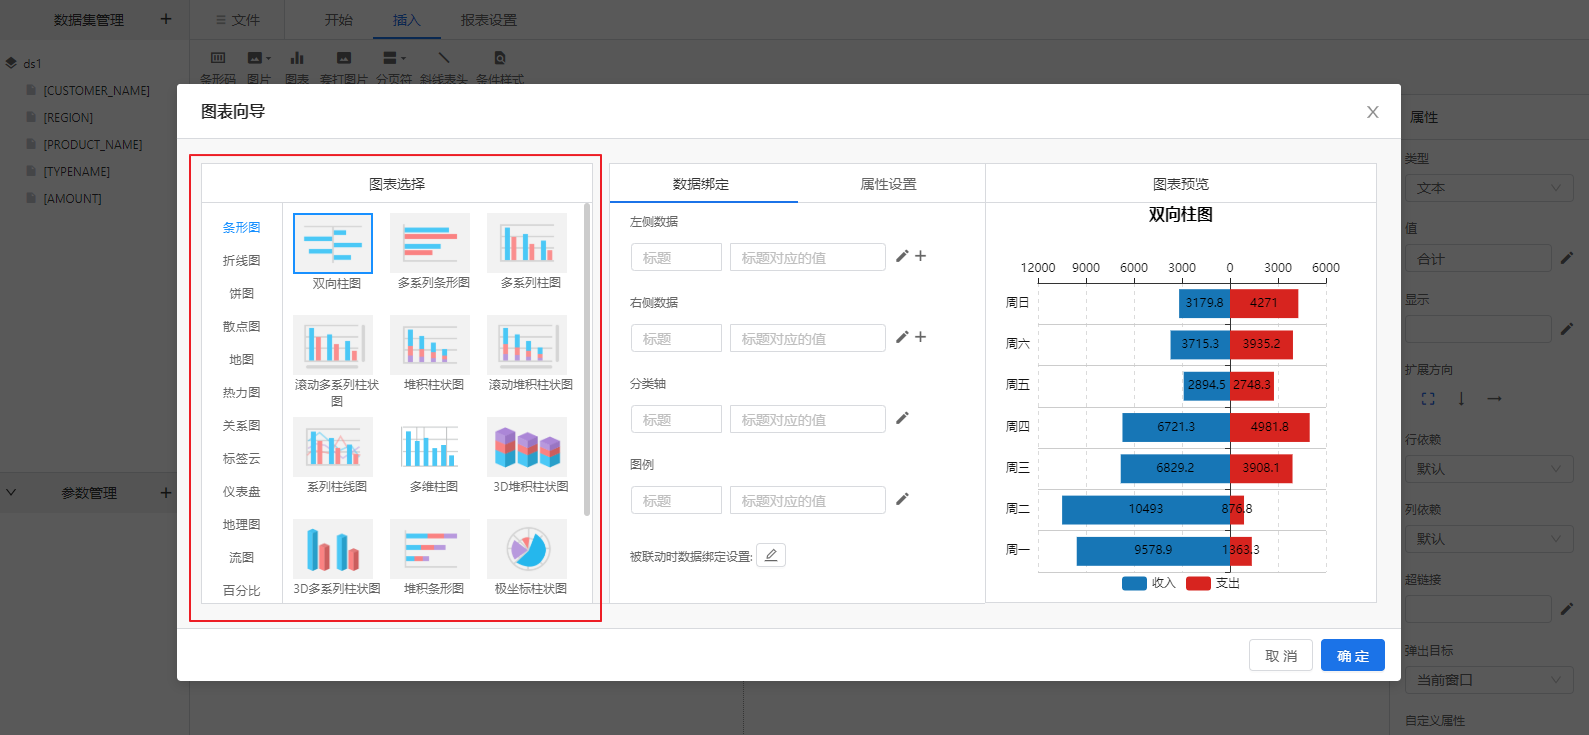Select the 仪表盘 chart category
This screenshot has width=1589, height=735.
pos(242,491)
